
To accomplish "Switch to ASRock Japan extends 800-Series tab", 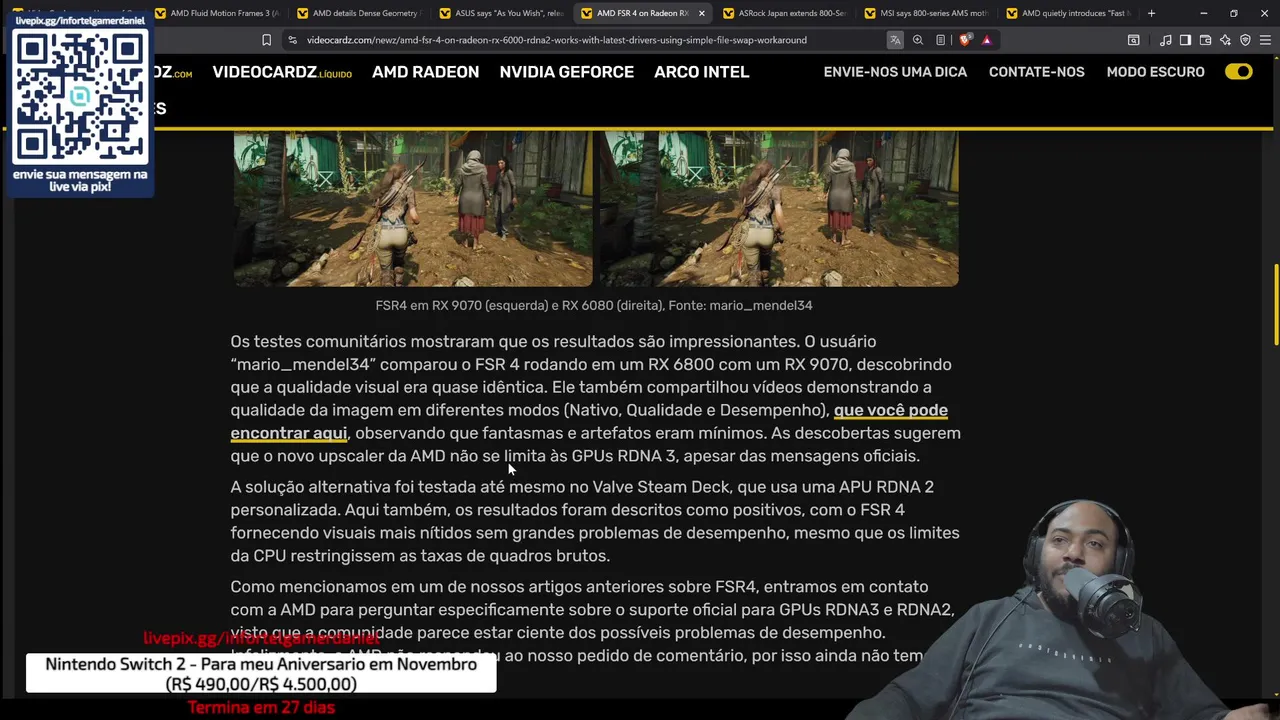I will (785, 13).
